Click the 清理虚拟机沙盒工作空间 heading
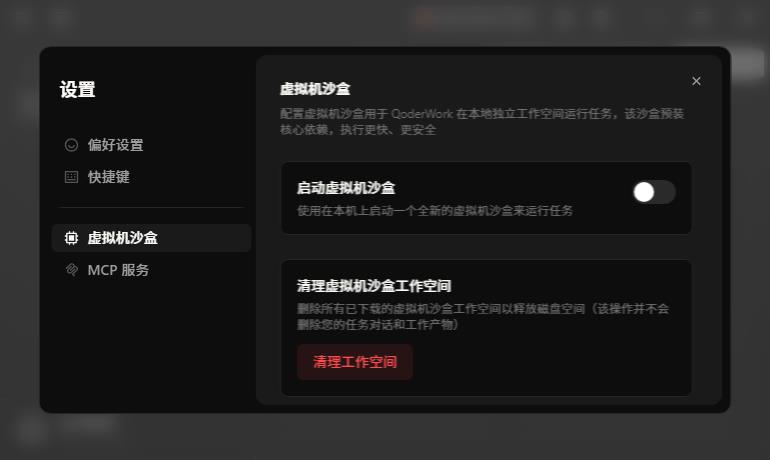770x460 pixels. coord(374,286)
